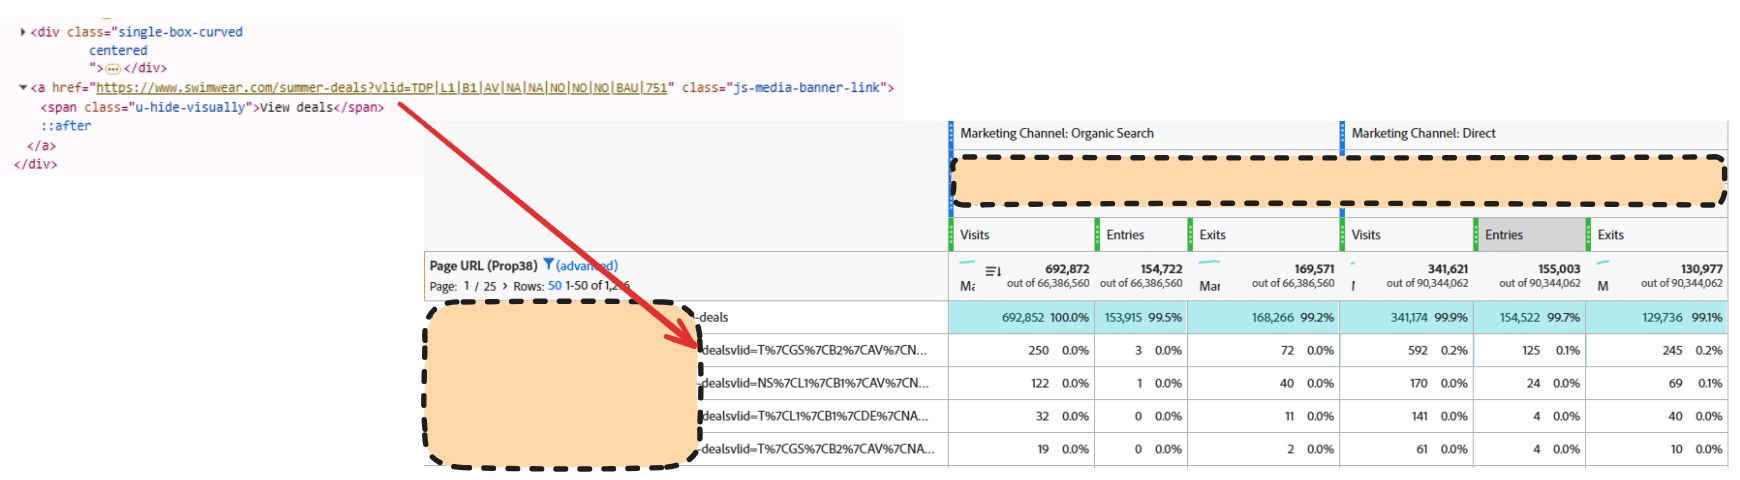This screenshot has width=1740, height=480.
Task: Click the 61 0.0% Direct visits cell
Action: pyautogui.click(x=1406, y=449)
